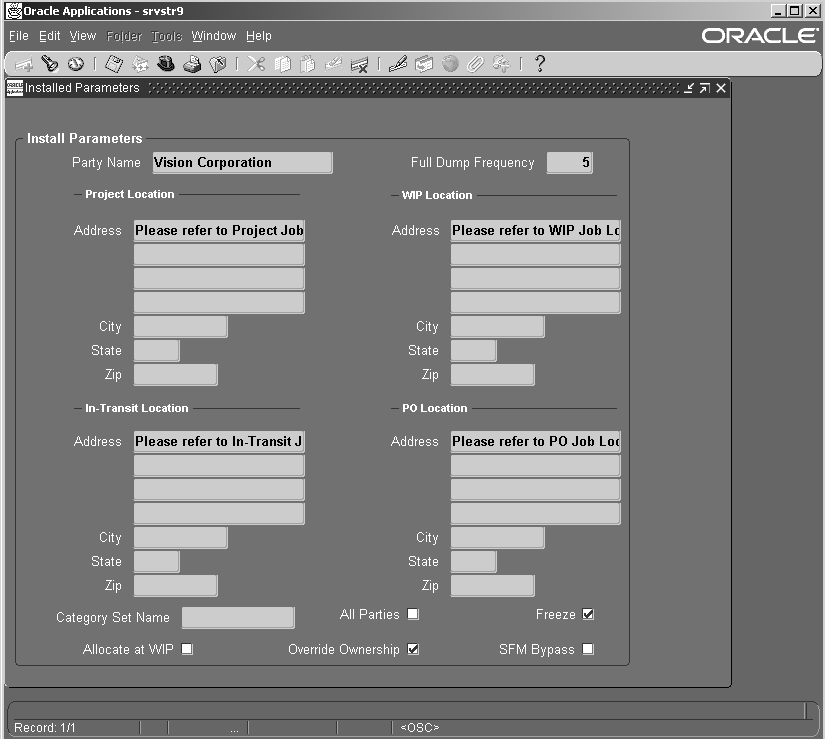Image resolution: width=825 pixels, height=739 pixels.
Task: Click the Record: 1/1 status bar text
Action: click(x=45, y=727)
